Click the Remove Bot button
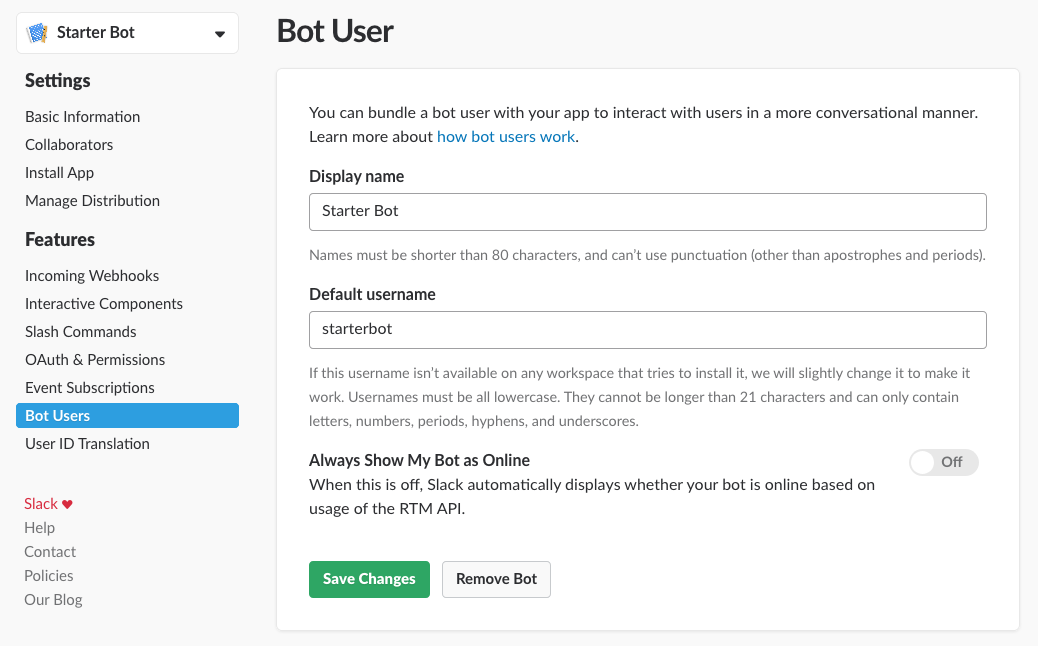This screenshot has width=1038, height=646. tap(496, 579)
